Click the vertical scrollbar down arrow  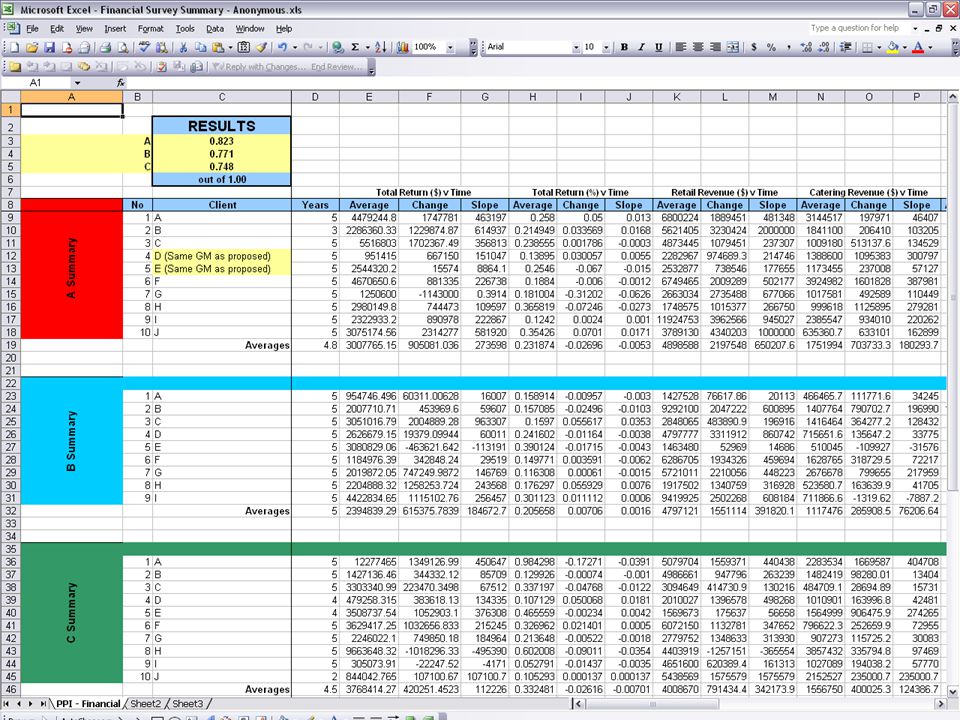click(x=952, y=692)
